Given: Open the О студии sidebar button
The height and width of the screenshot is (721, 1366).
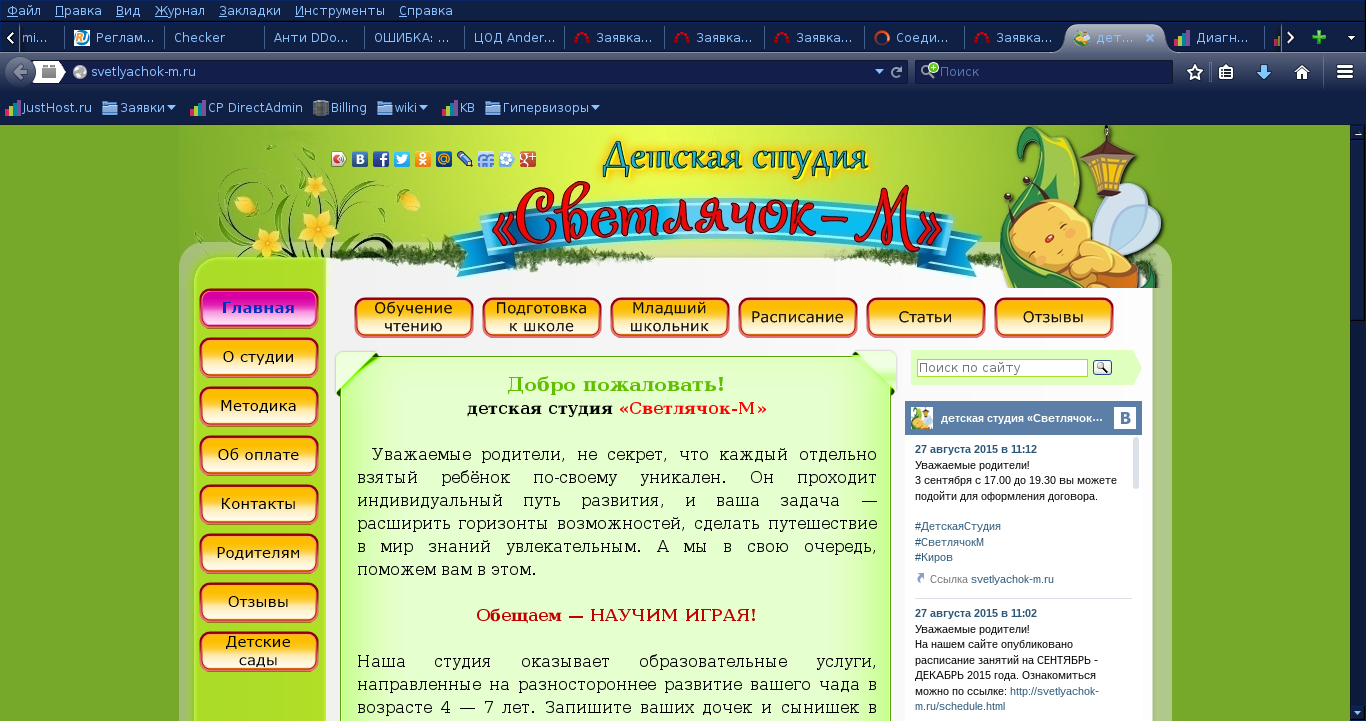Looking at the screenshot, I should [x=259, y=357].
